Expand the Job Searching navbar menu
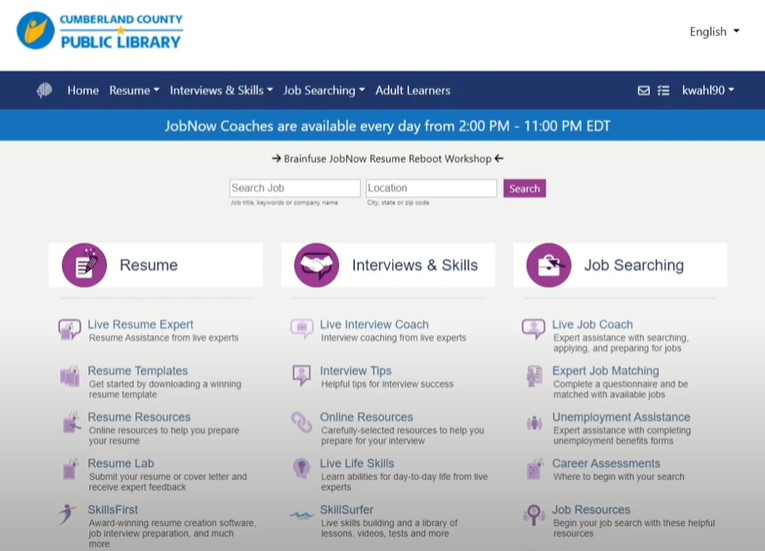This screenshot has height=551, width=765. tap(323, 91)
